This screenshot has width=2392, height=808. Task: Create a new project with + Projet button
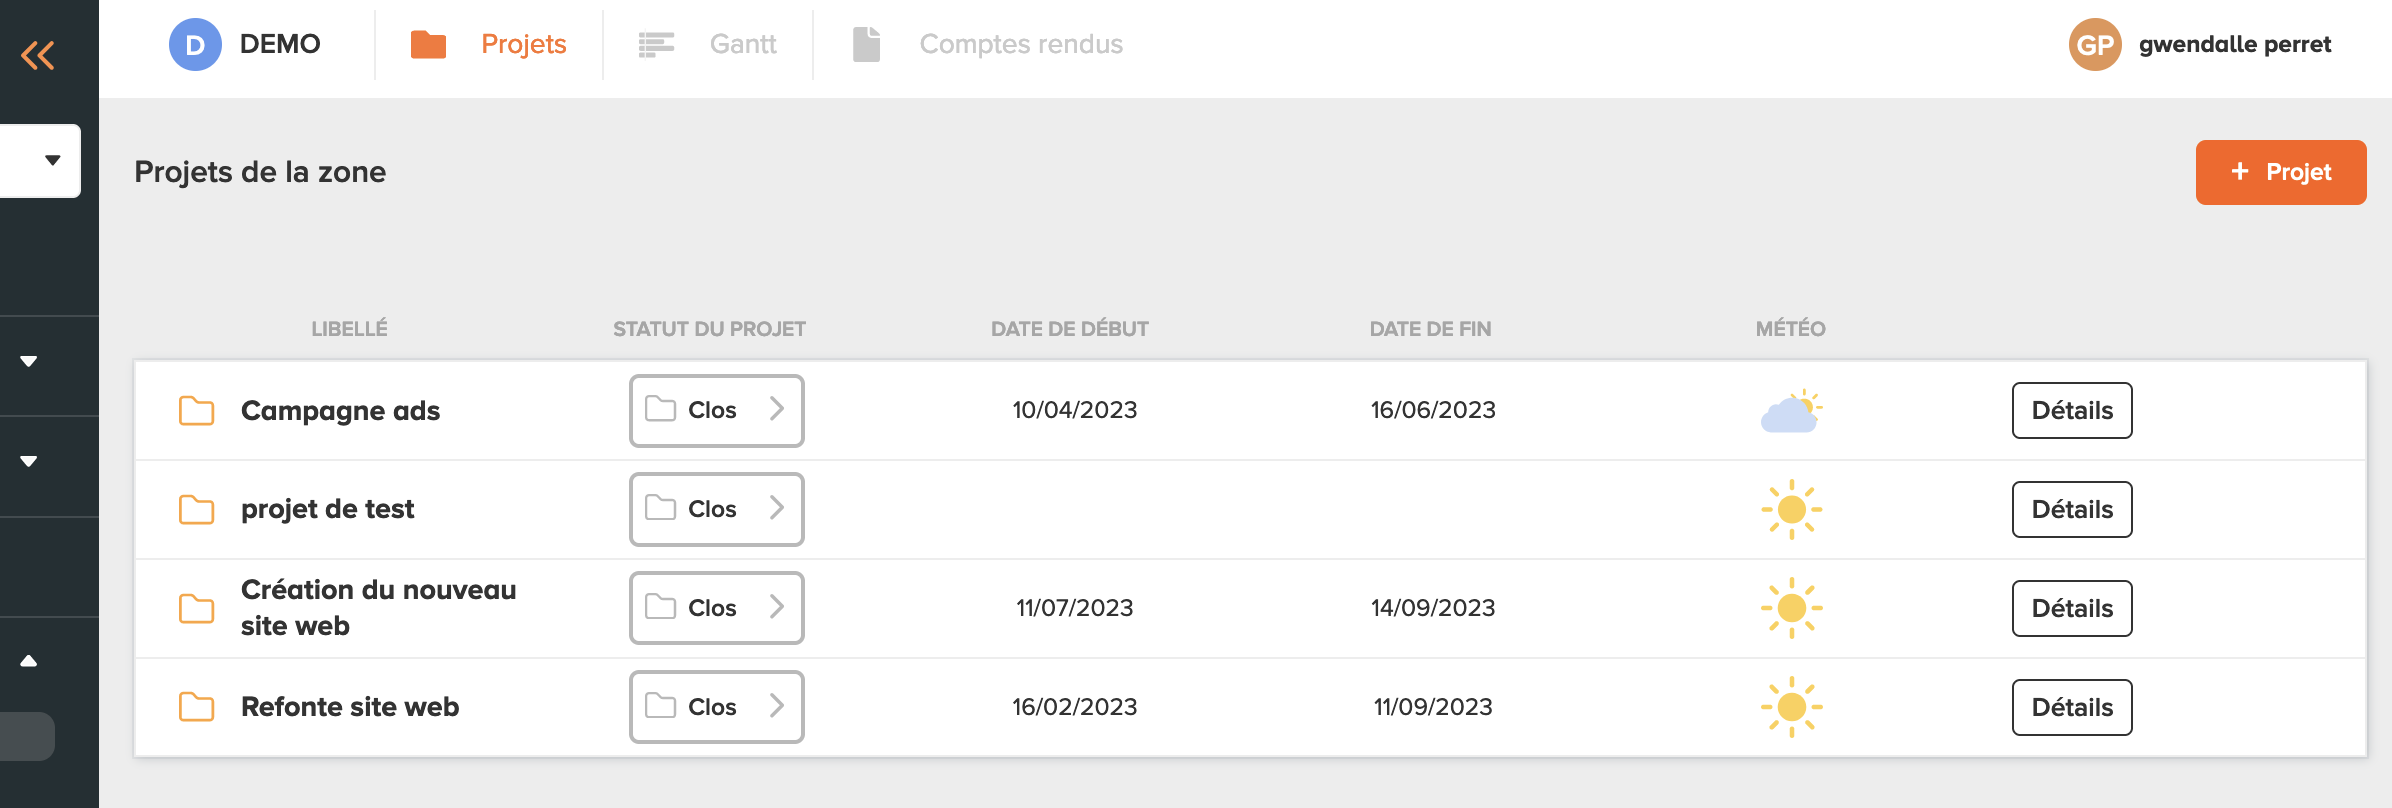[x=2281, y=172]
